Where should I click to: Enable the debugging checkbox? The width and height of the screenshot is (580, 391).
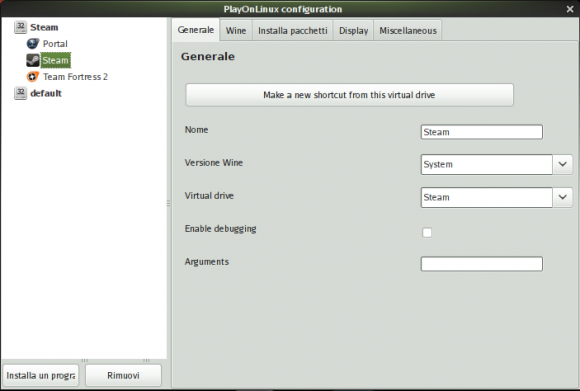pyautogui.click(x=427, y=233)
